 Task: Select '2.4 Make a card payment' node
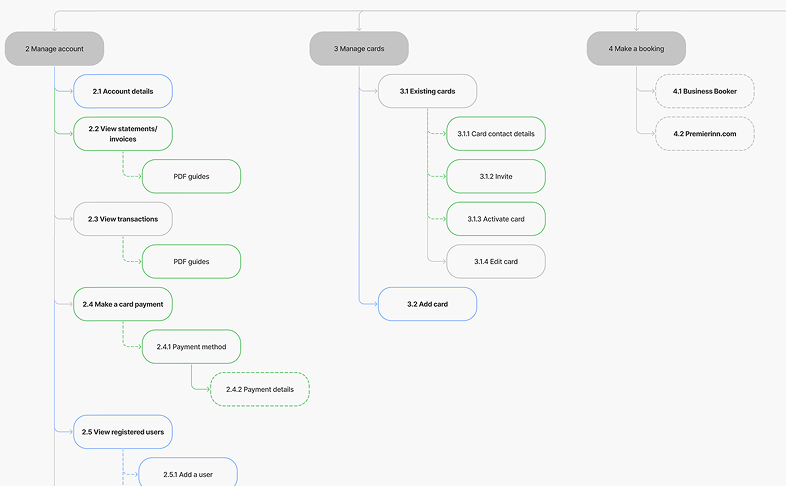pyautogui.click(x=123, y=304)
